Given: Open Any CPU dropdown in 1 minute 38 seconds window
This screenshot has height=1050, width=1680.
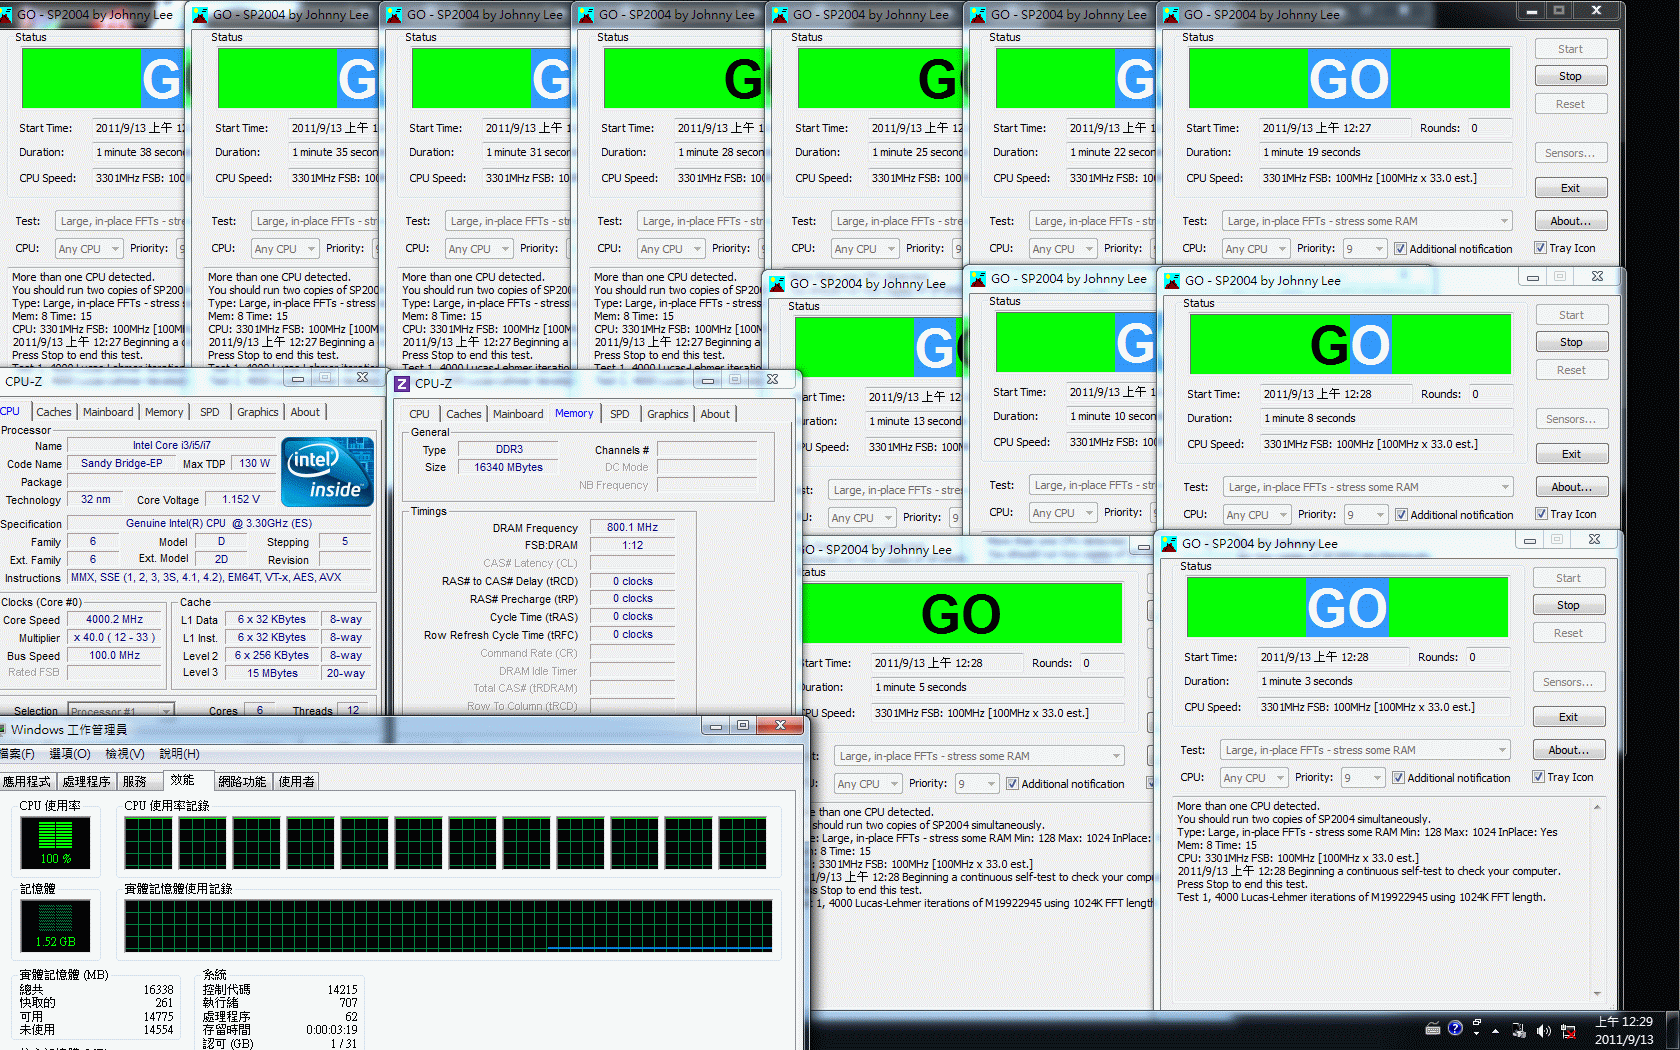Looking at the screenshot, I should click(x=88, y=249).
